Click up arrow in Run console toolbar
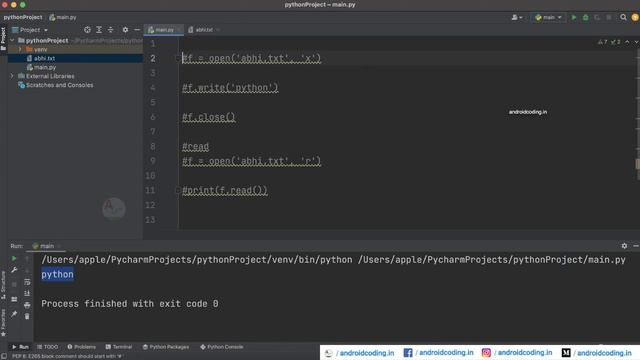Image resolution: width=640 pixels, height=360 pixels. click(27, 258)
